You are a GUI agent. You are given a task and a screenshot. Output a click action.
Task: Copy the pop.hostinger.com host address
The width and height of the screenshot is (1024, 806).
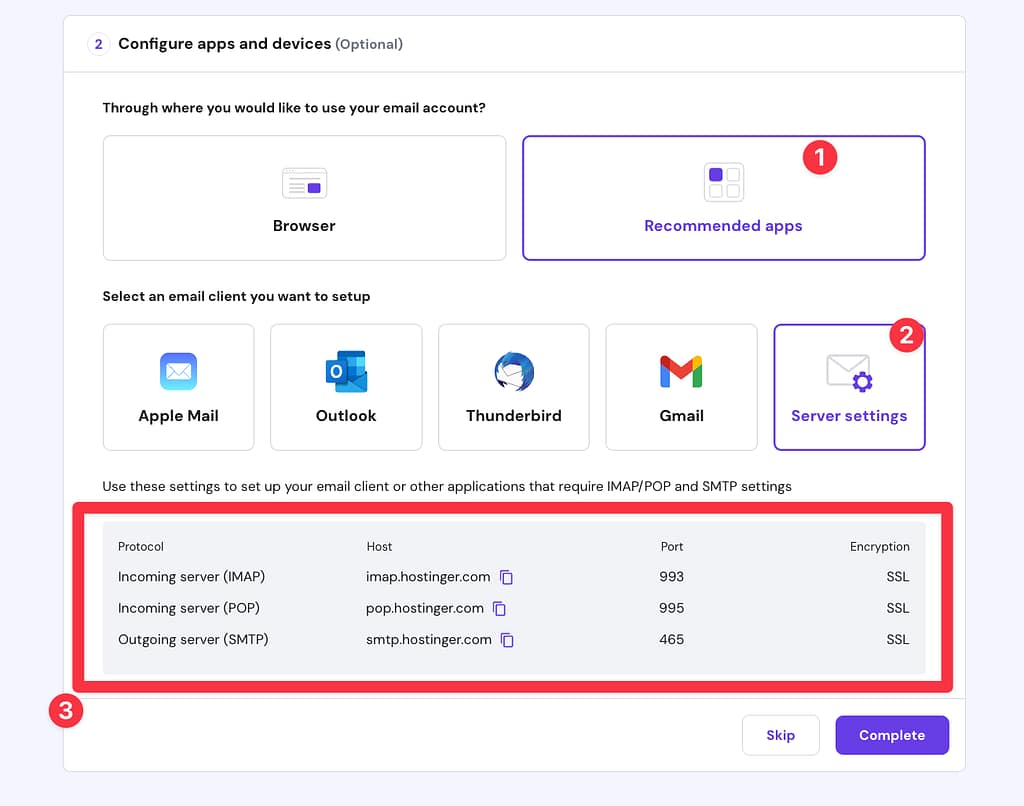pyautogui.click(x=498, y=608)
